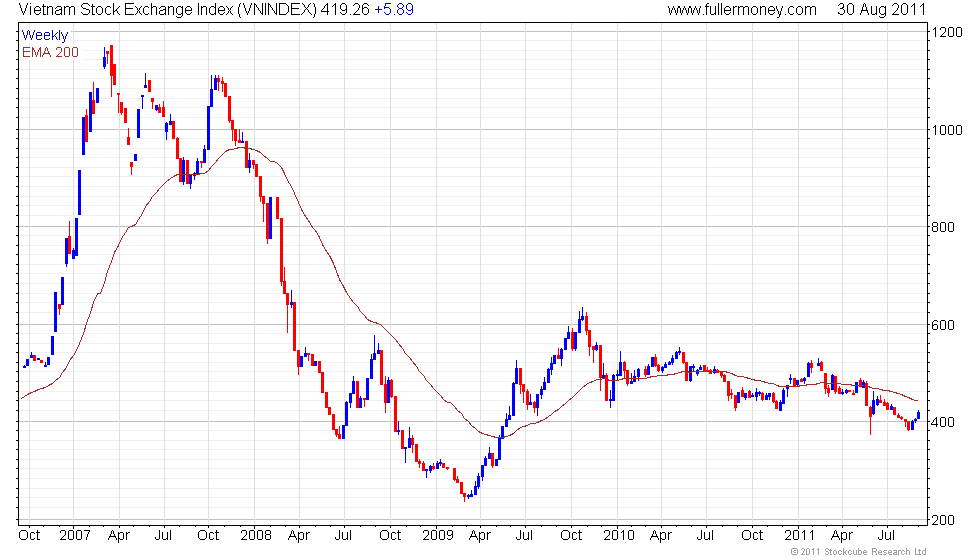Screen dimensions: 980x560
Task: Click the +5.89 change value
Action: click(394, 10)
